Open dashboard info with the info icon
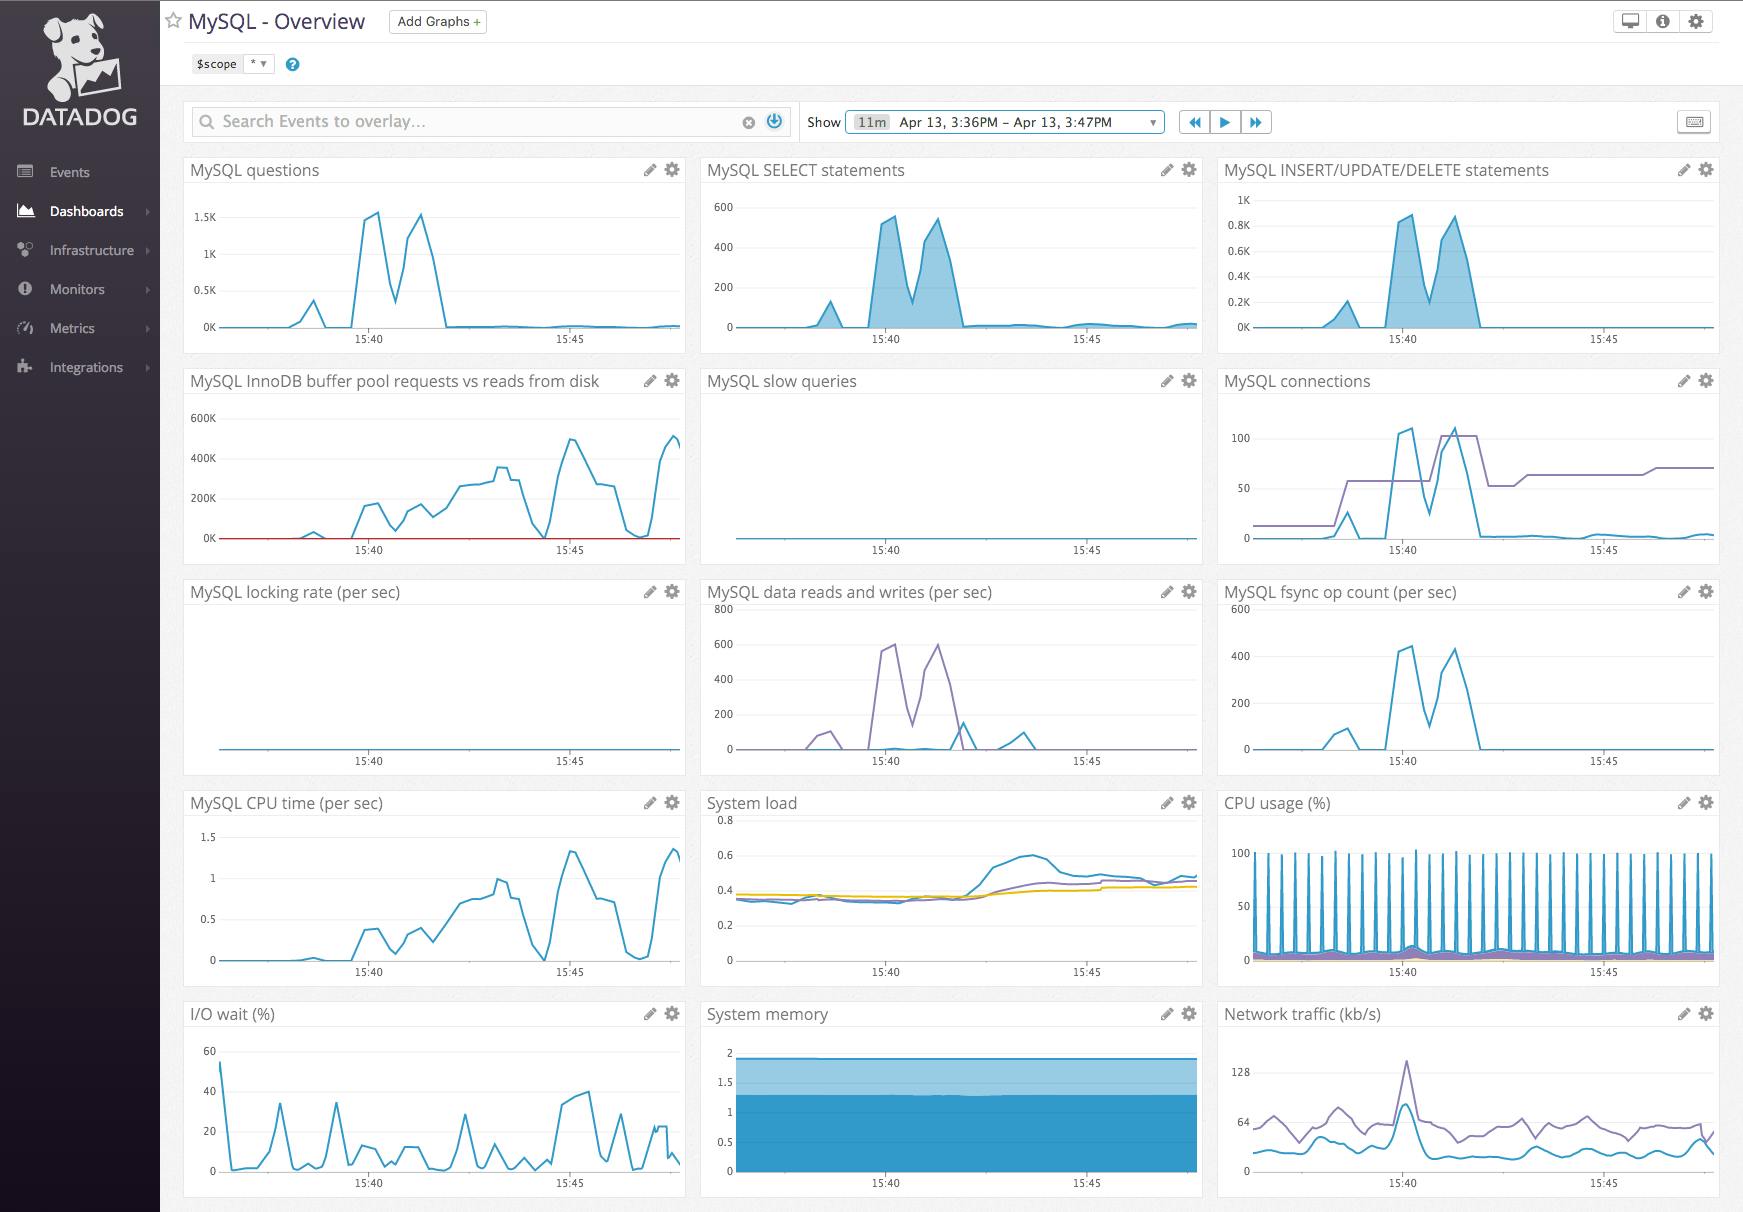 [1663, 20]
